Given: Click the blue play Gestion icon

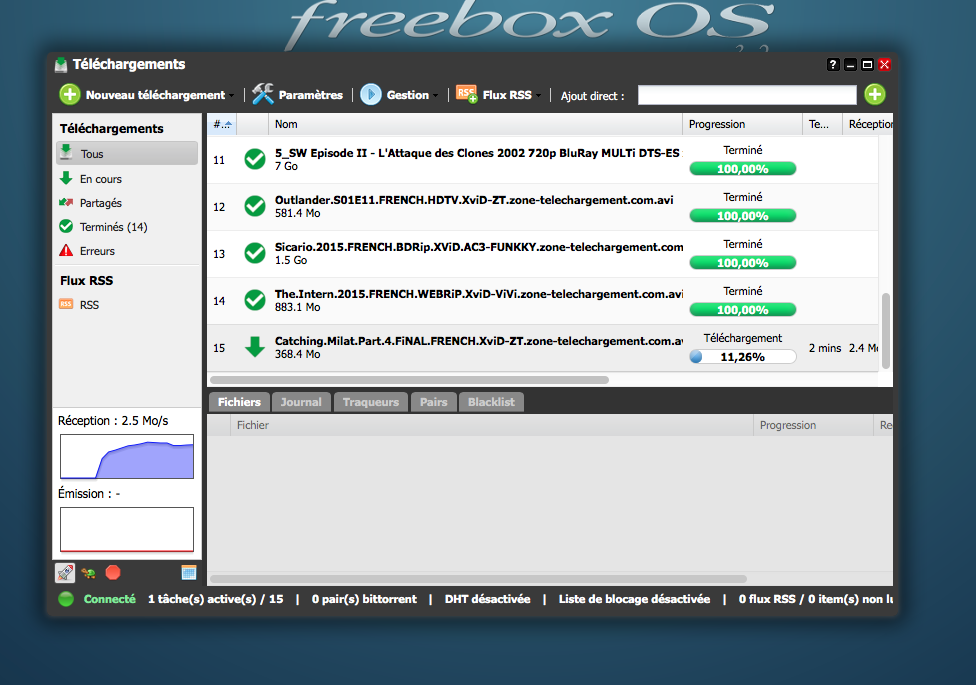Looking at the screenshot, I should tap(371, 95).
